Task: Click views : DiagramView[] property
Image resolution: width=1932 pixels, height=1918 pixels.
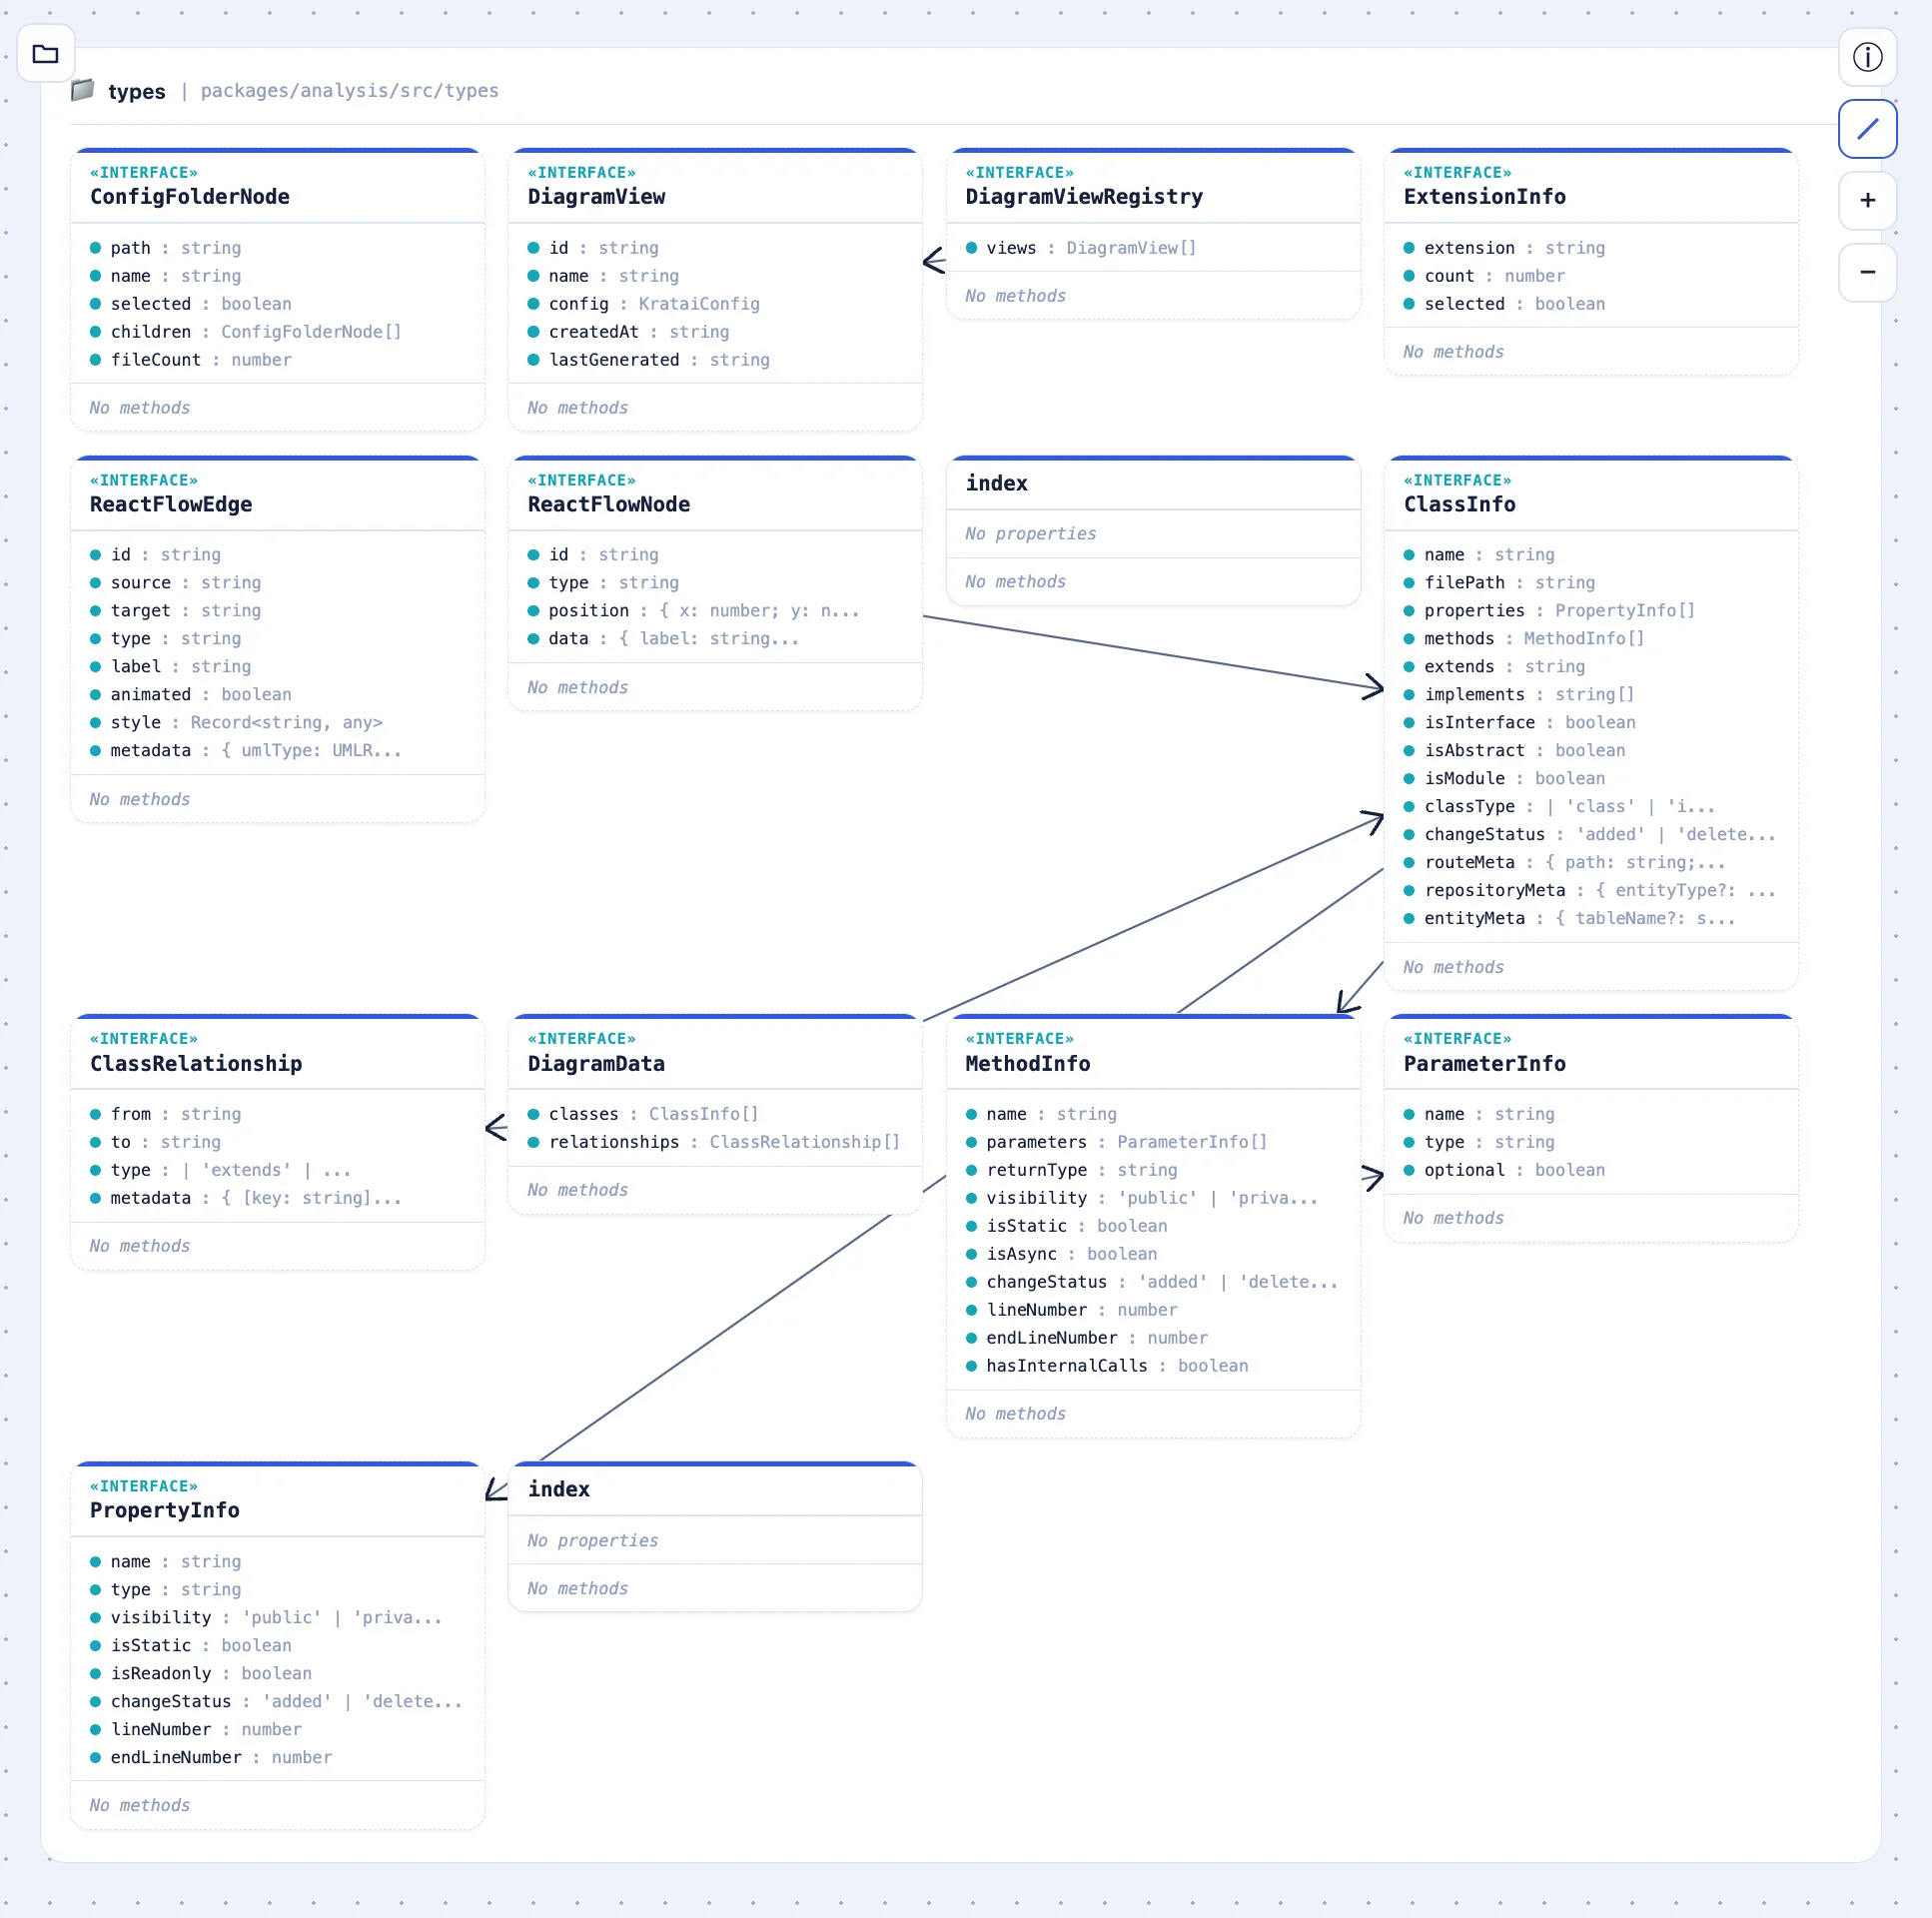Action: tap(1081, 247)
